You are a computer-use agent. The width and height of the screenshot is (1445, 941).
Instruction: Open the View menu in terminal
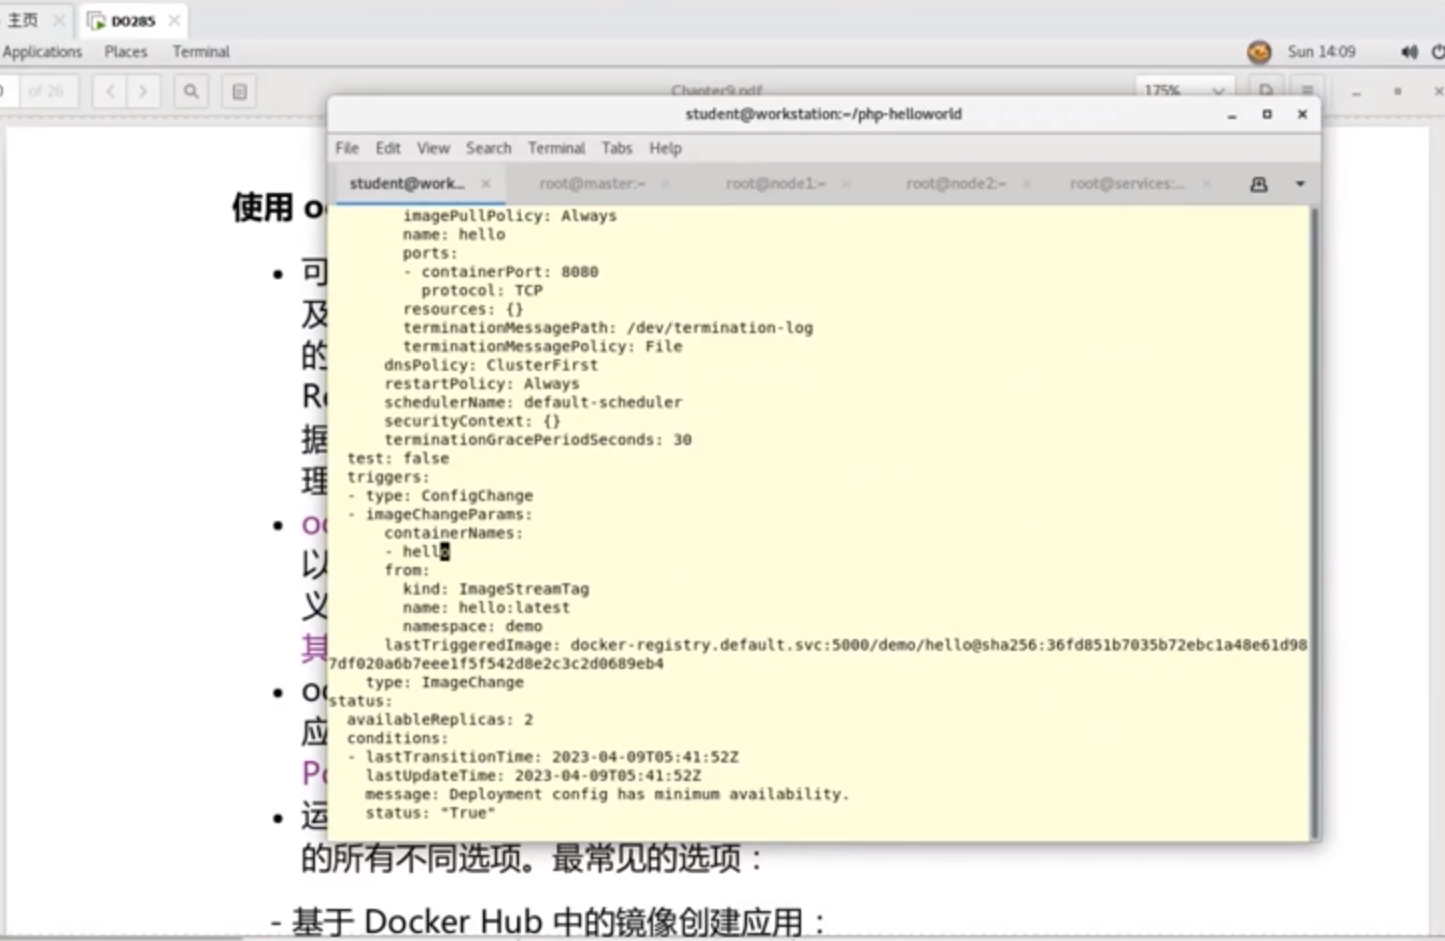coord(433,148)
